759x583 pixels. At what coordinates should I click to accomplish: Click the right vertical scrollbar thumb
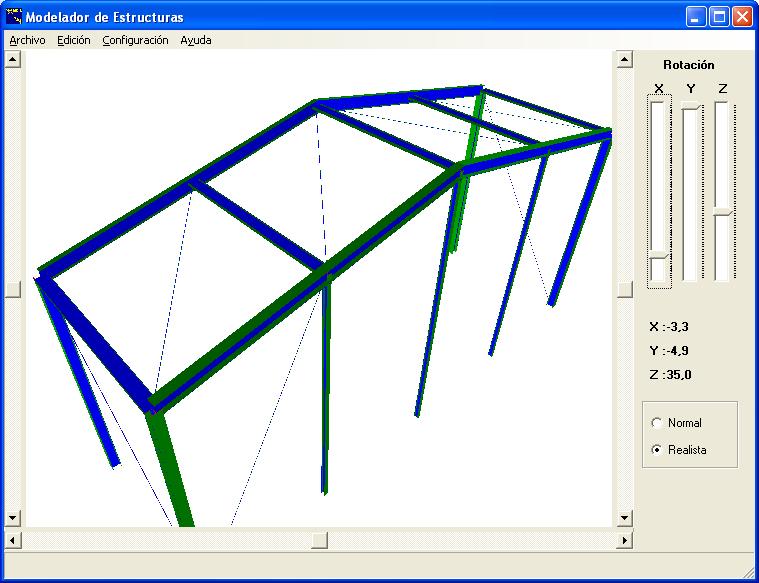coord(624,289)
